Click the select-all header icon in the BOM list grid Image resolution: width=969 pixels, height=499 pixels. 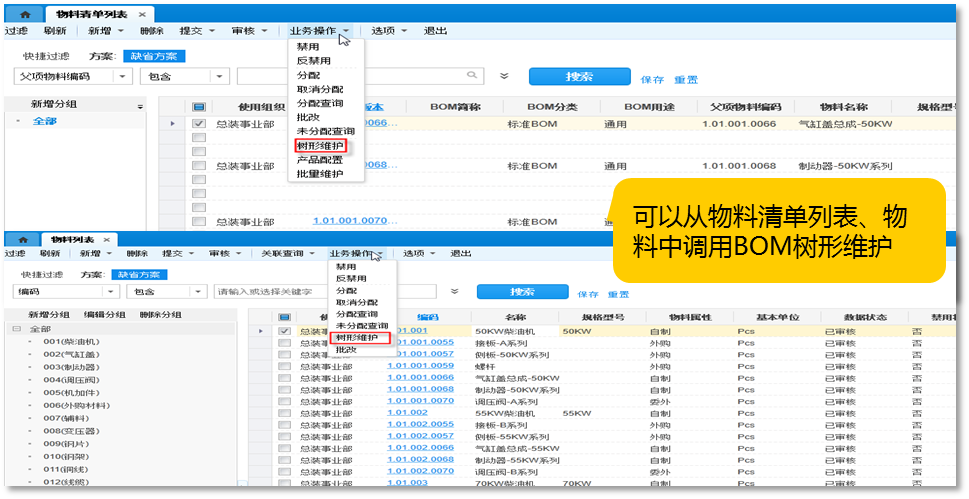[199, 107]
